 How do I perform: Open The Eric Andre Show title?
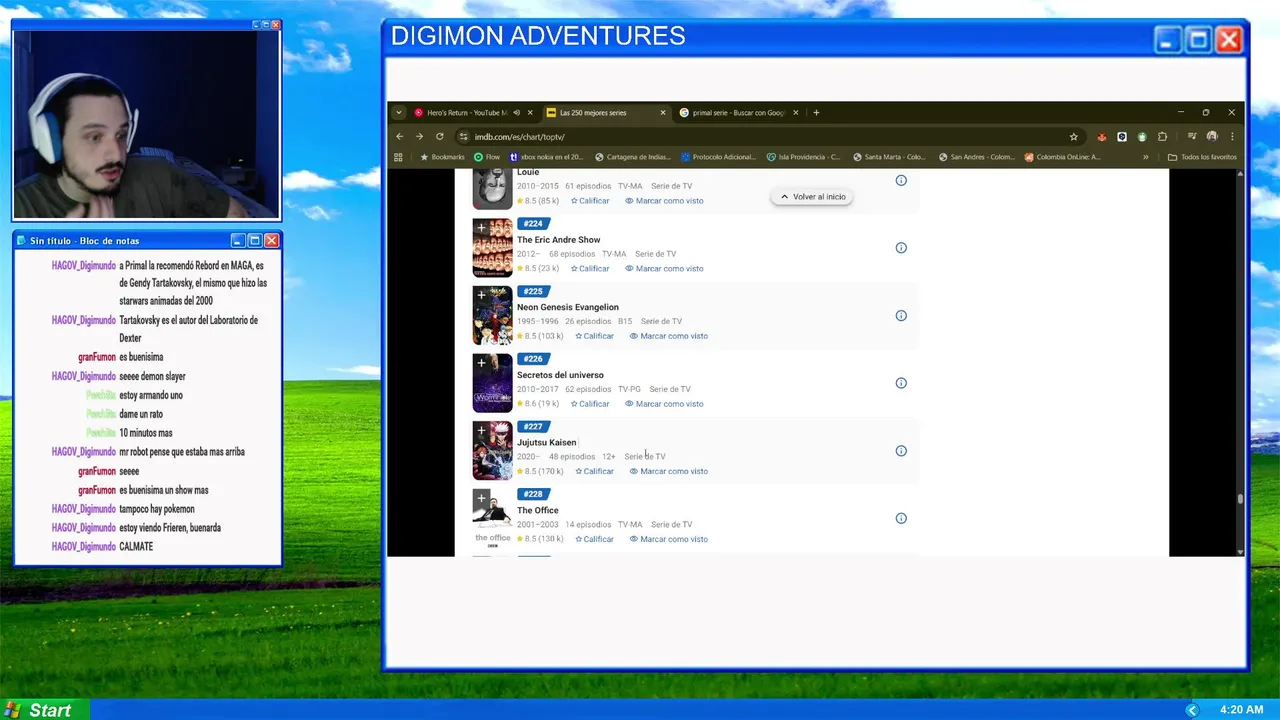[x=559, y=240]
